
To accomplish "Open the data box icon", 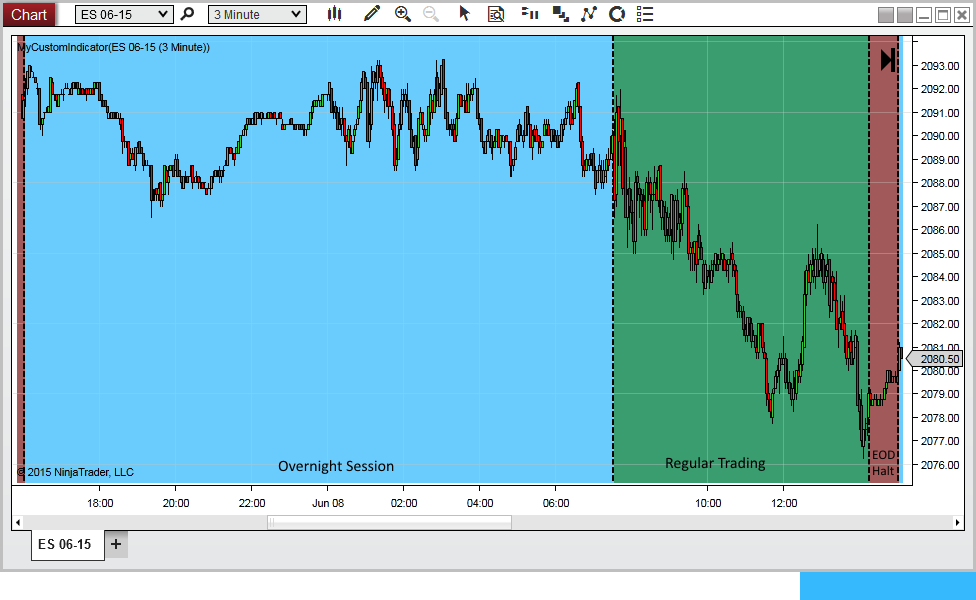I will point(496,14).
